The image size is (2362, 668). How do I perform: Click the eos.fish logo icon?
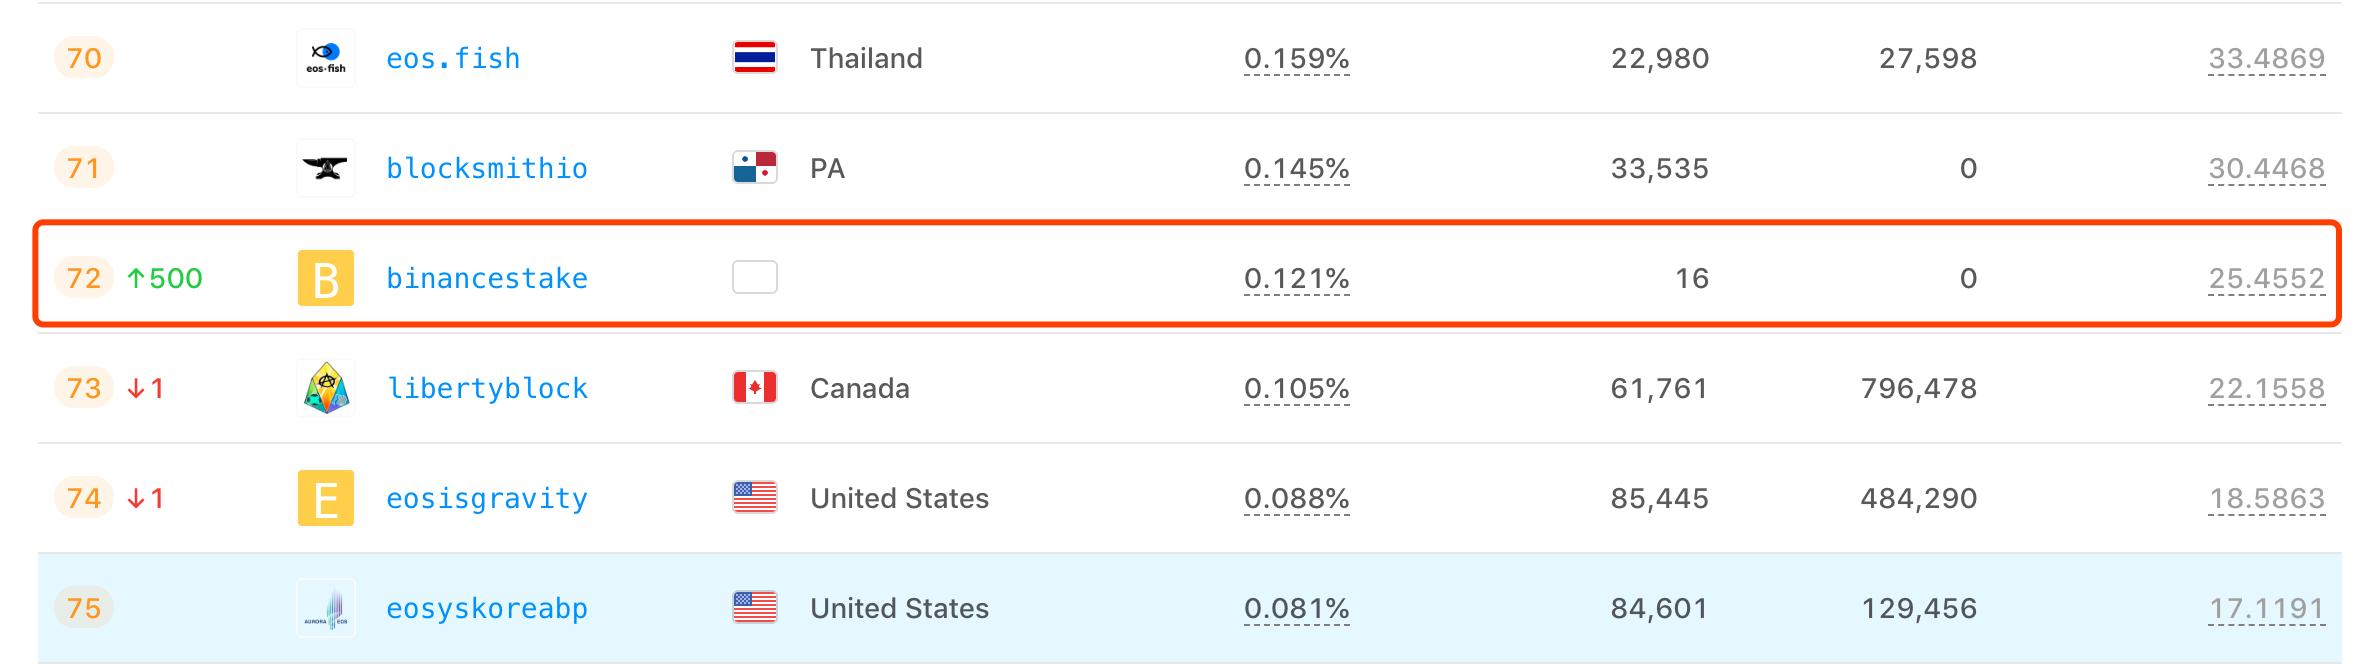point(327,57)
